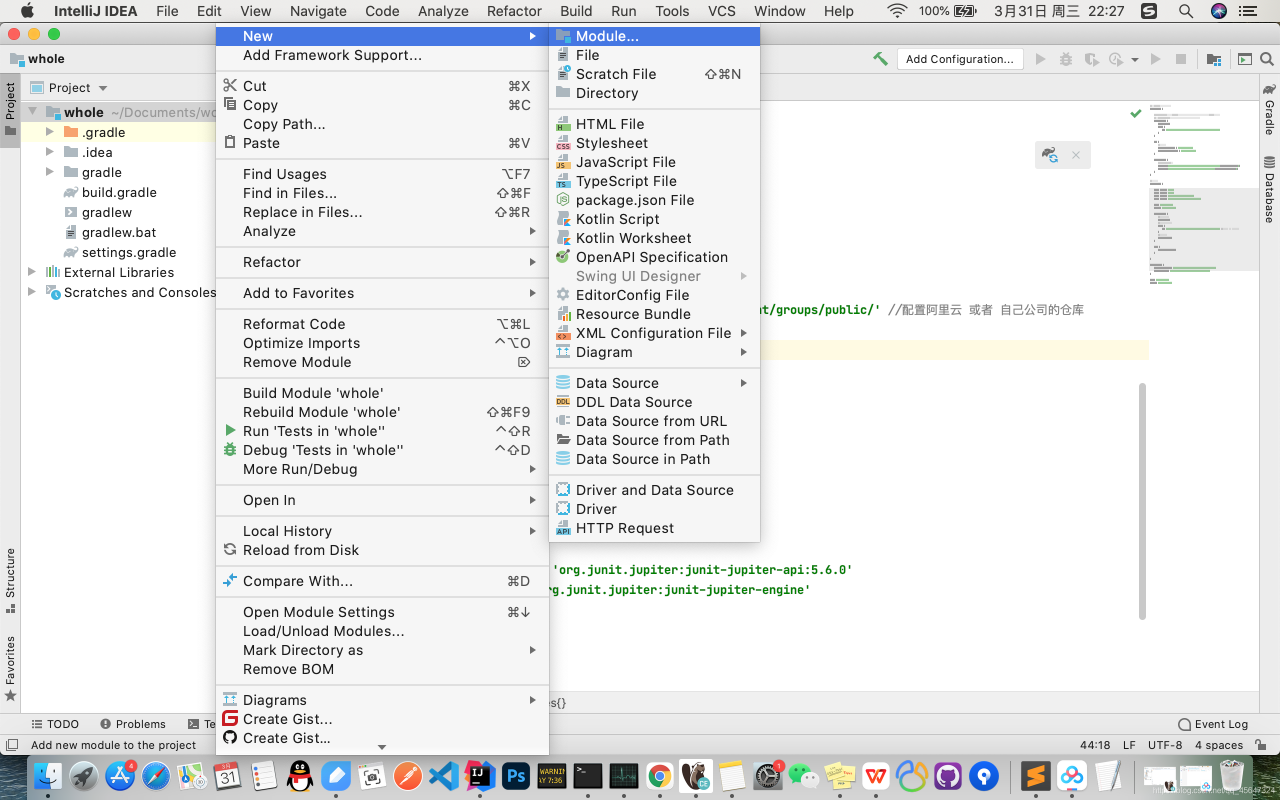The width and height of the screenshot is (1280, 800).
Task: Select OpenAPI Specification from the New submenu
Action: [x=655, y=257]
